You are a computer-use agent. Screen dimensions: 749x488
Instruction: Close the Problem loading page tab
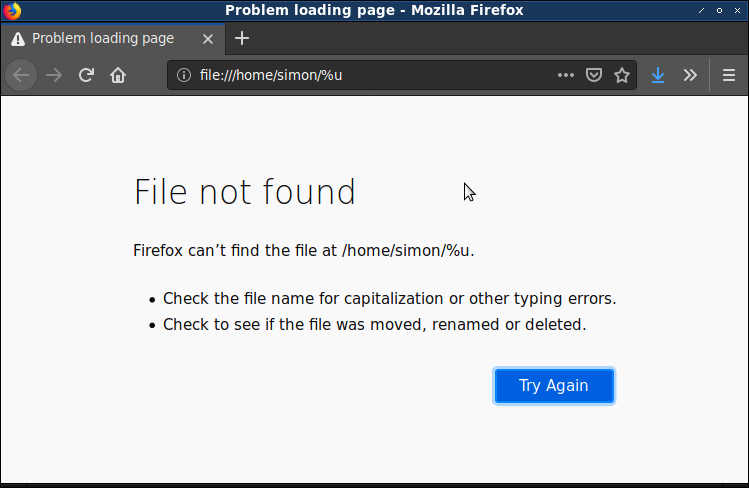[x=208, y=39]
